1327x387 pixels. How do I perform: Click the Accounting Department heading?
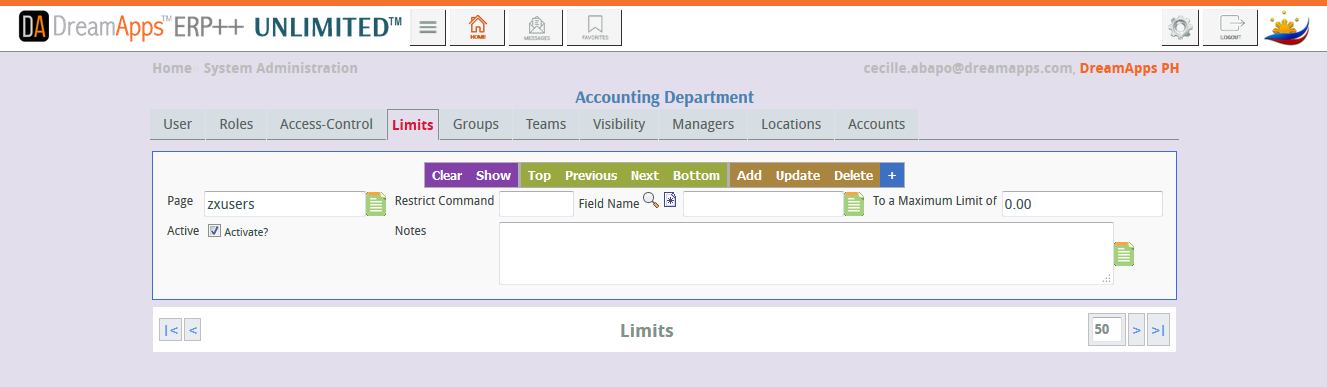point(664,97)
